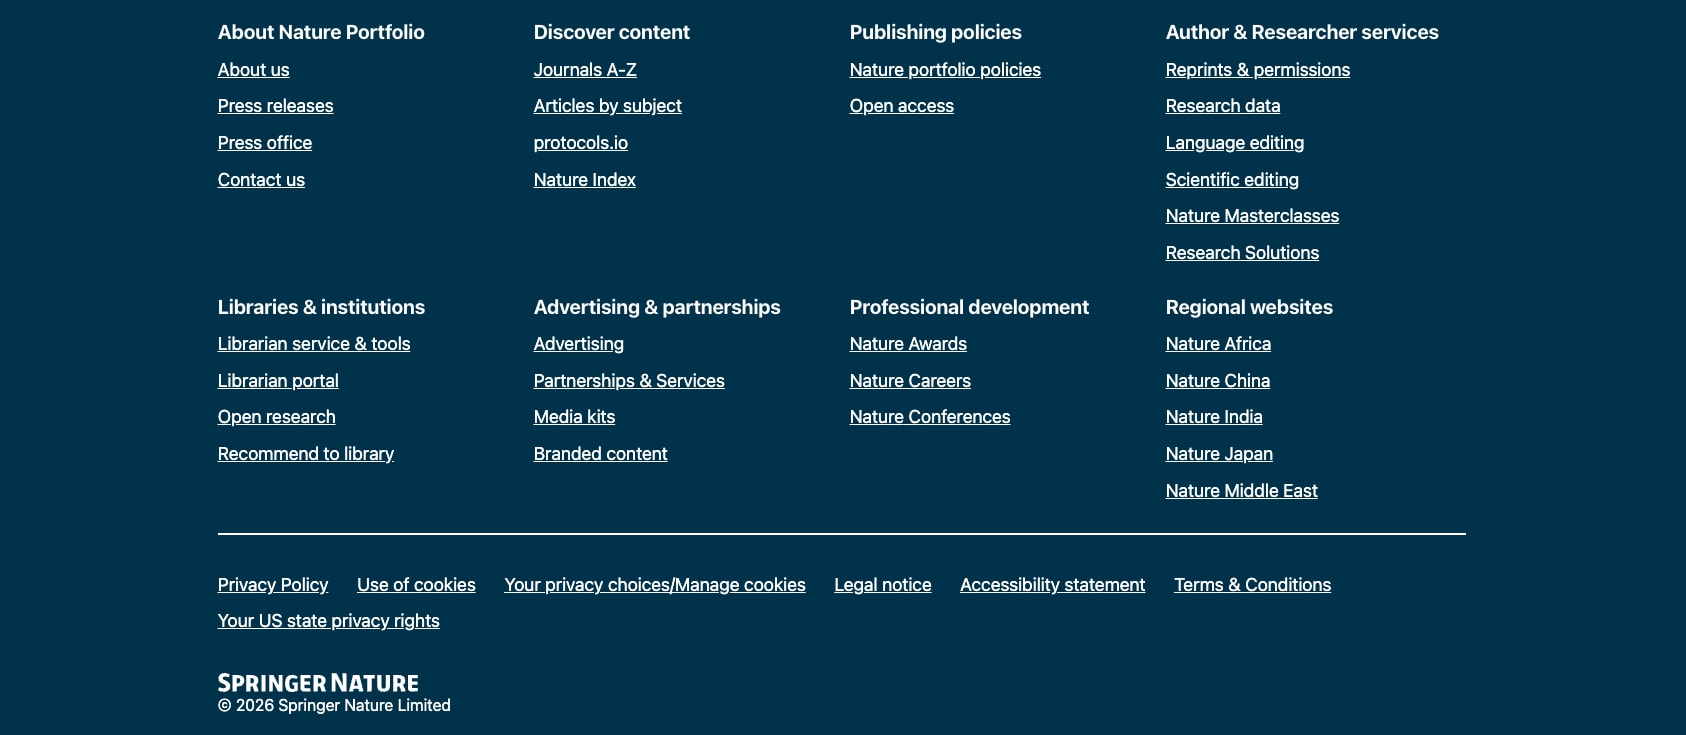The image size is (1686, 735).
Task: View the Legal notice
Action: point(883,585)
